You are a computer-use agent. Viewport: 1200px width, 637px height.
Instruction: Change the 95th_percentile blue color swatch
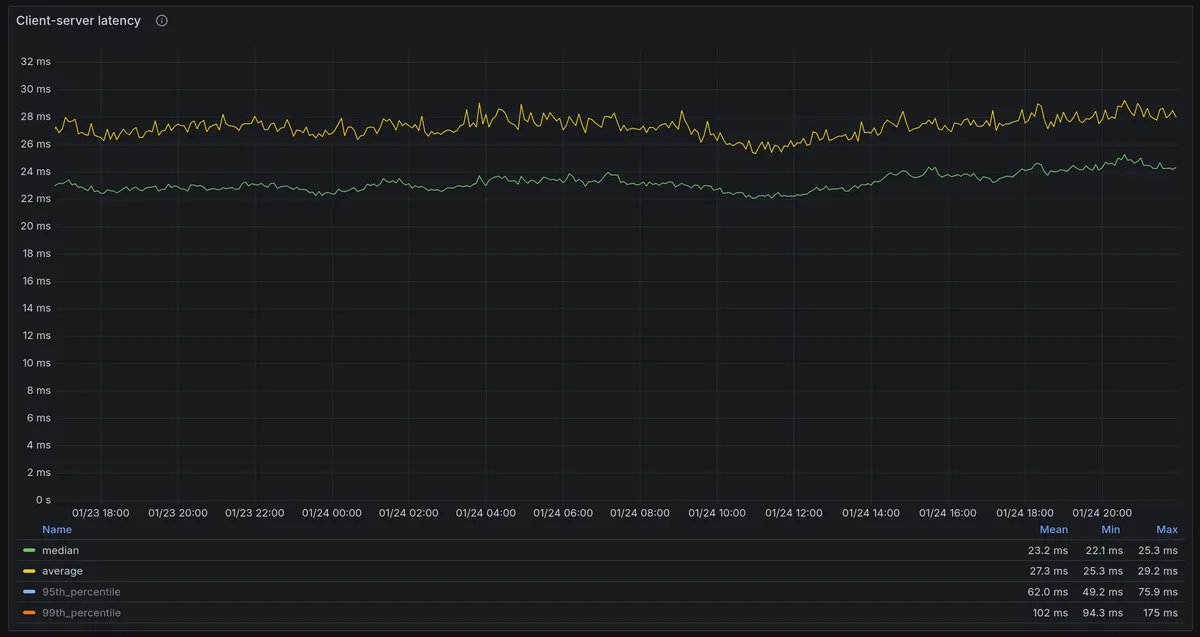tap(29, 593)
